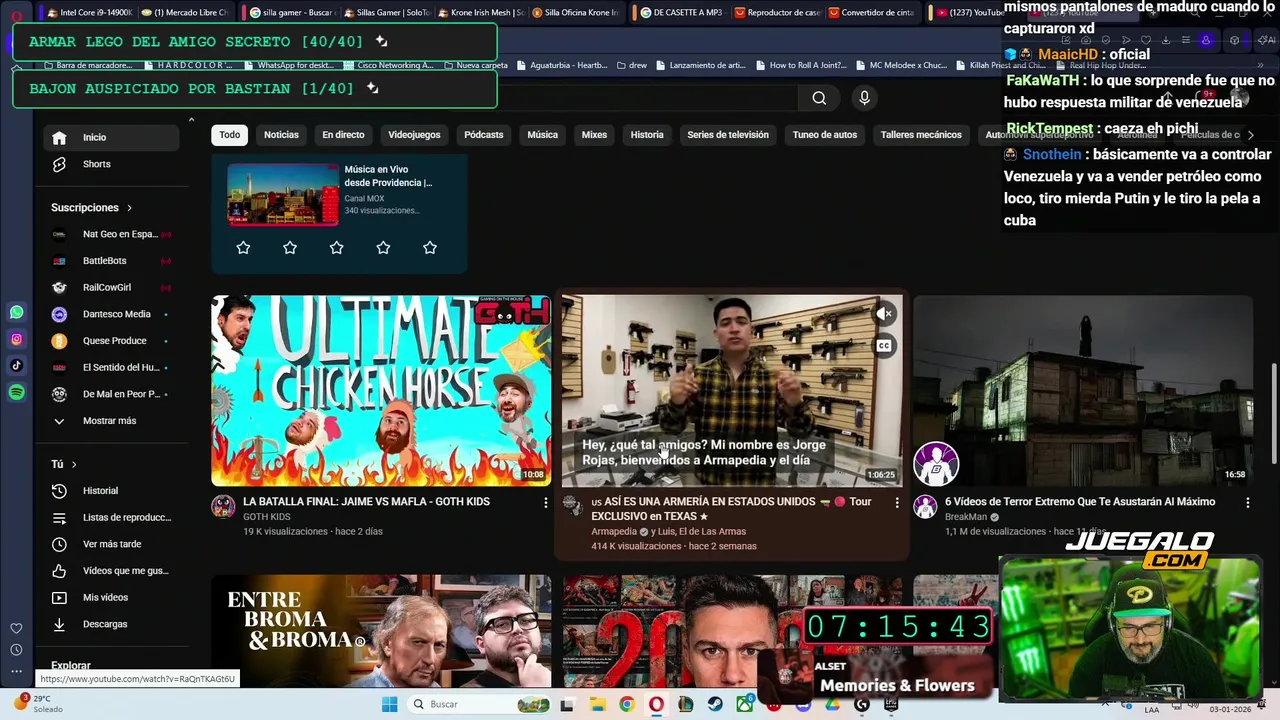1280x720 pixels.
Task: Open the history clock icon in Opera sidebar
Action: point(16,650)
